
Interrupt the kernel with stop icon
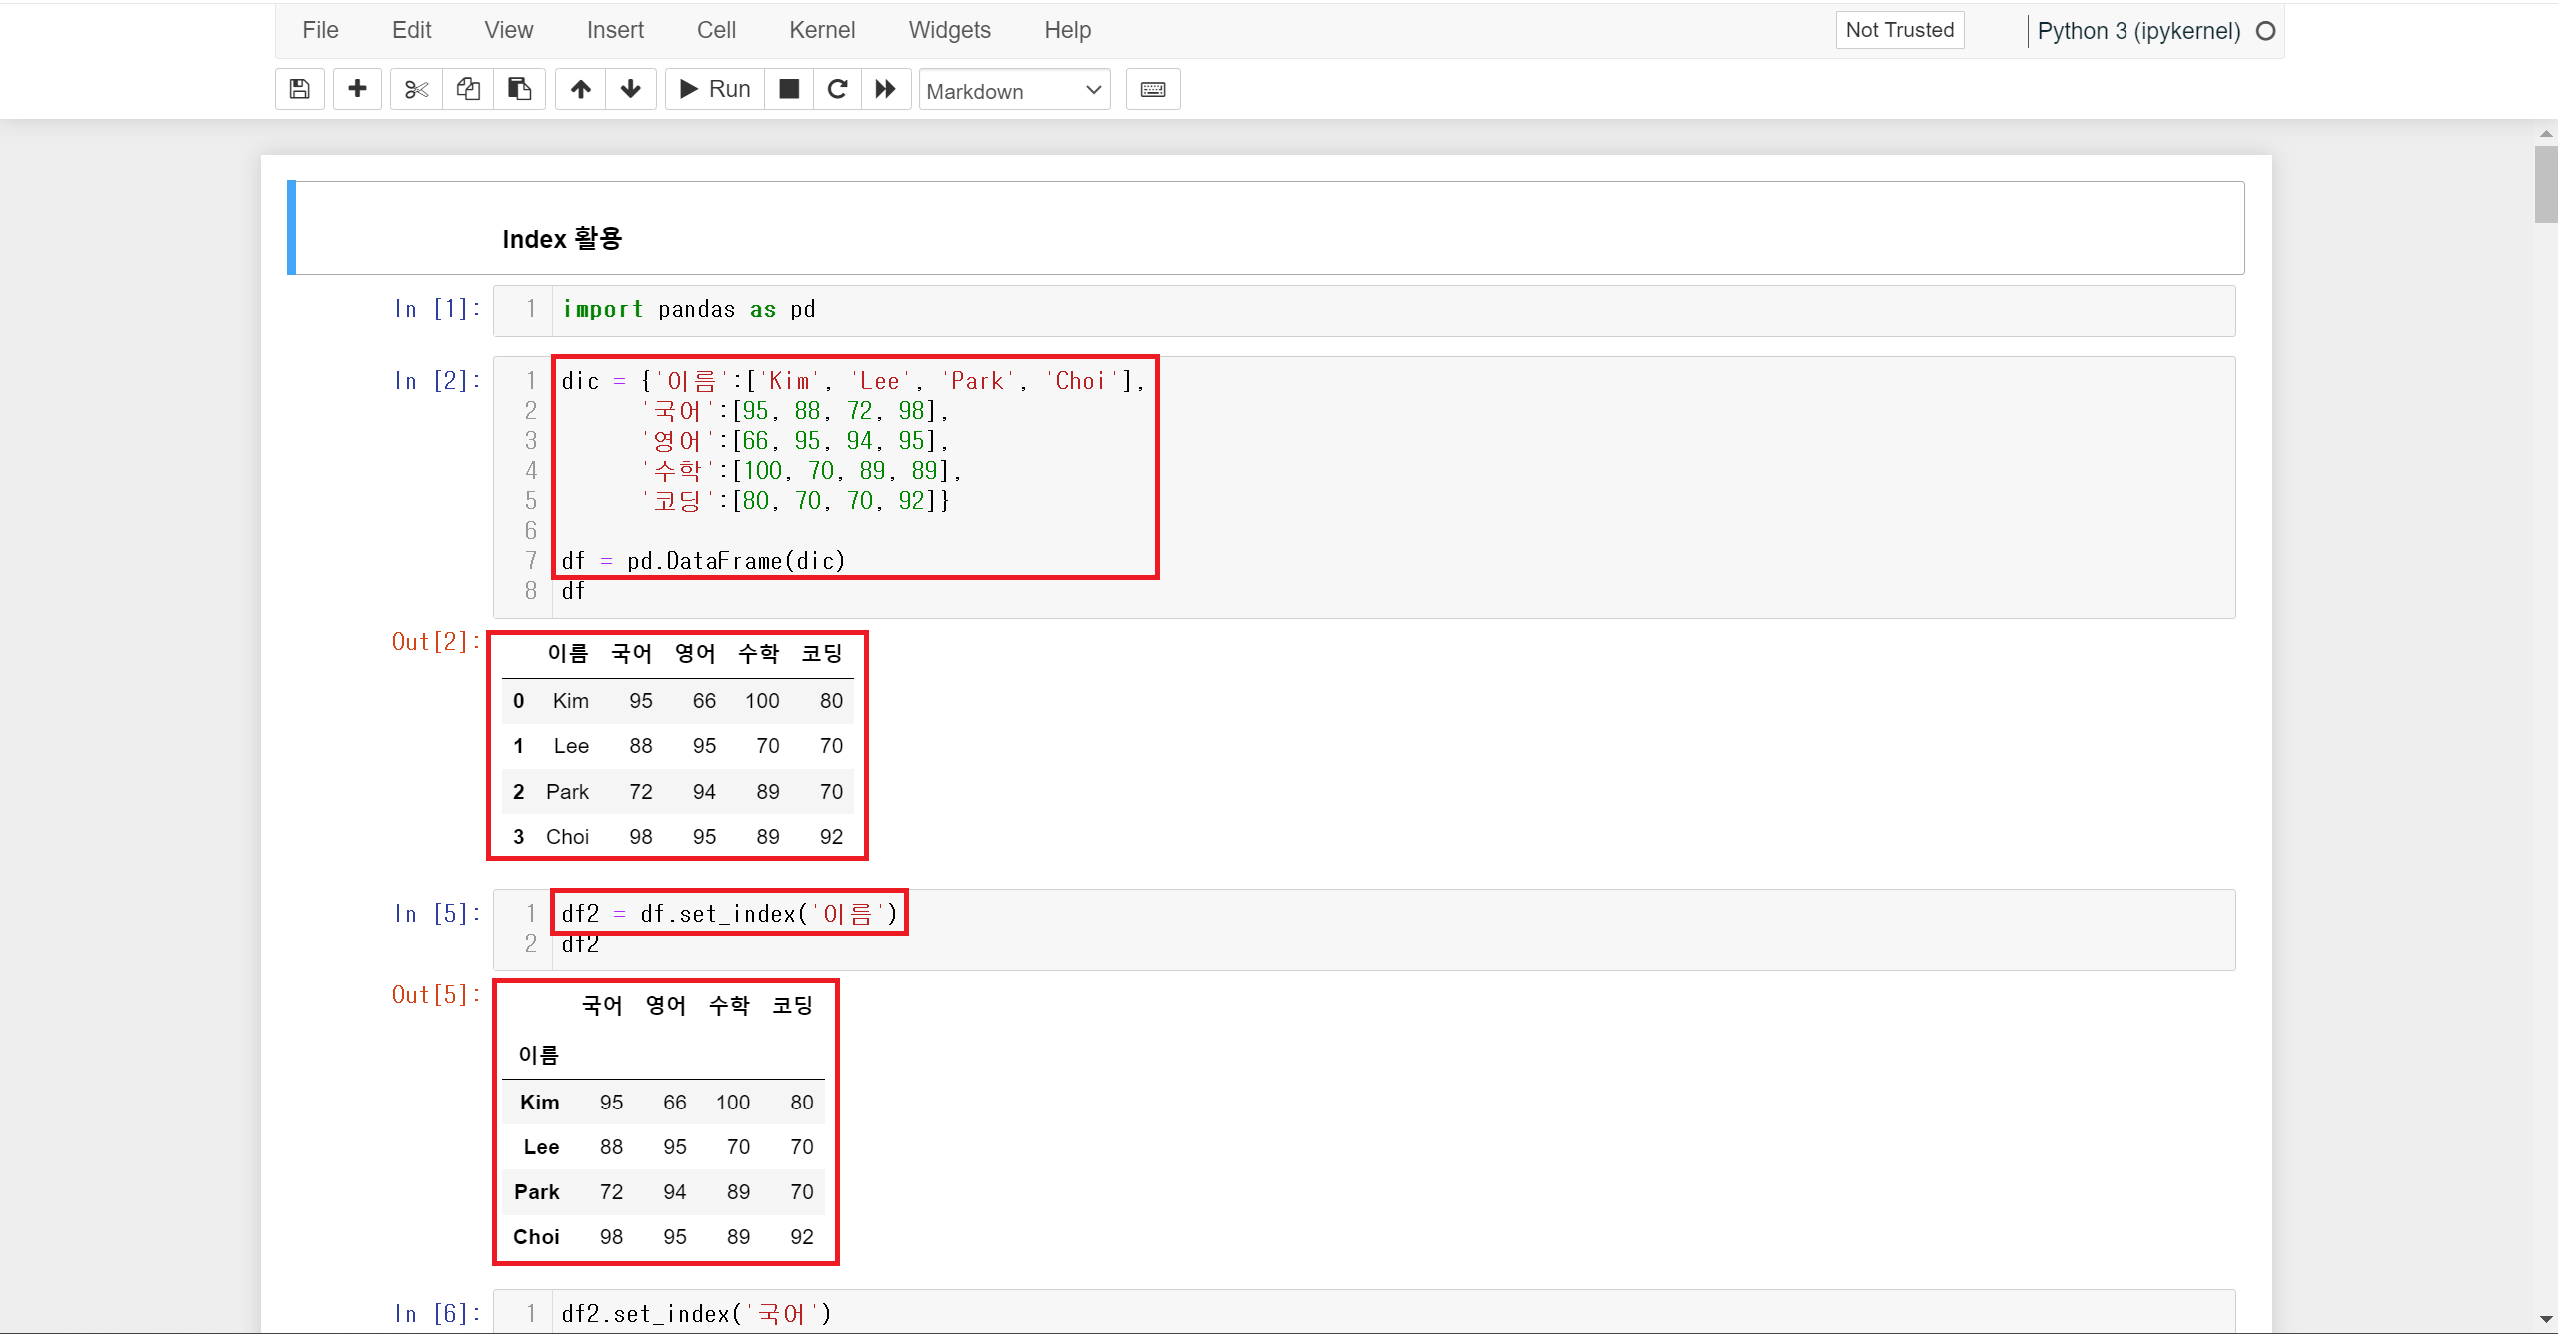pyautogui.click(x=789, y=89)
